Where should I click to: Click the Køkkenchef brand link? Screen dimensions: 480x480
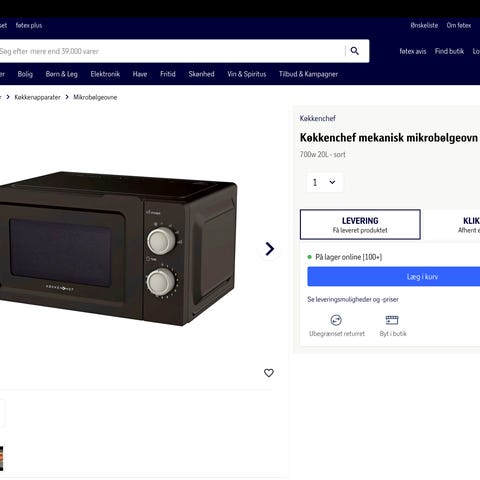click(x=317, y=118)
